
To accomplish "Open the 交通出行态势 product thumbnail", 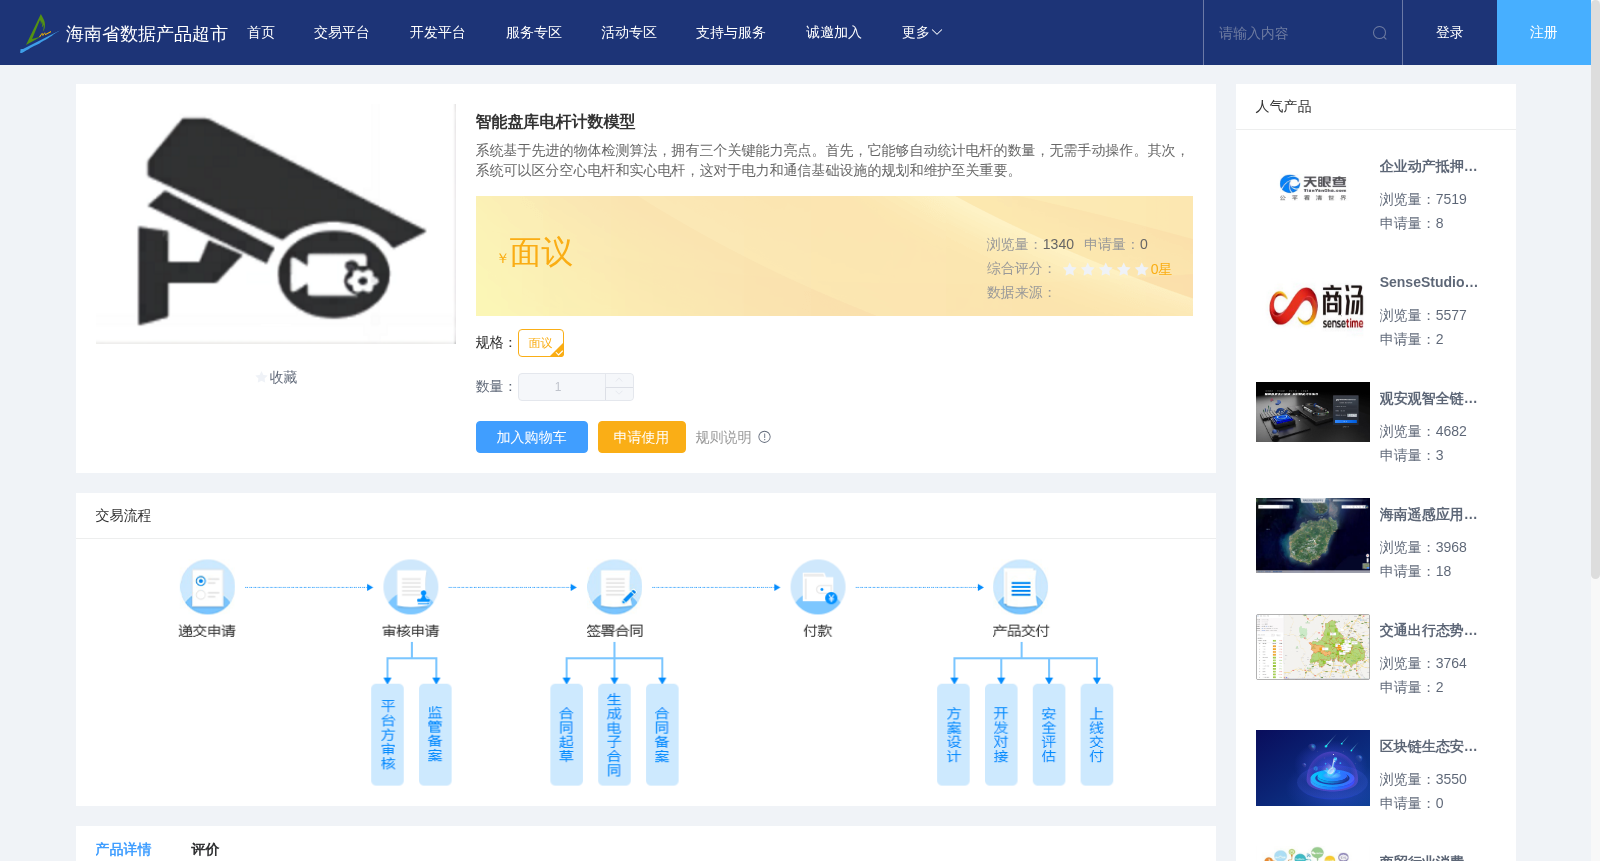I will 1313,647.
